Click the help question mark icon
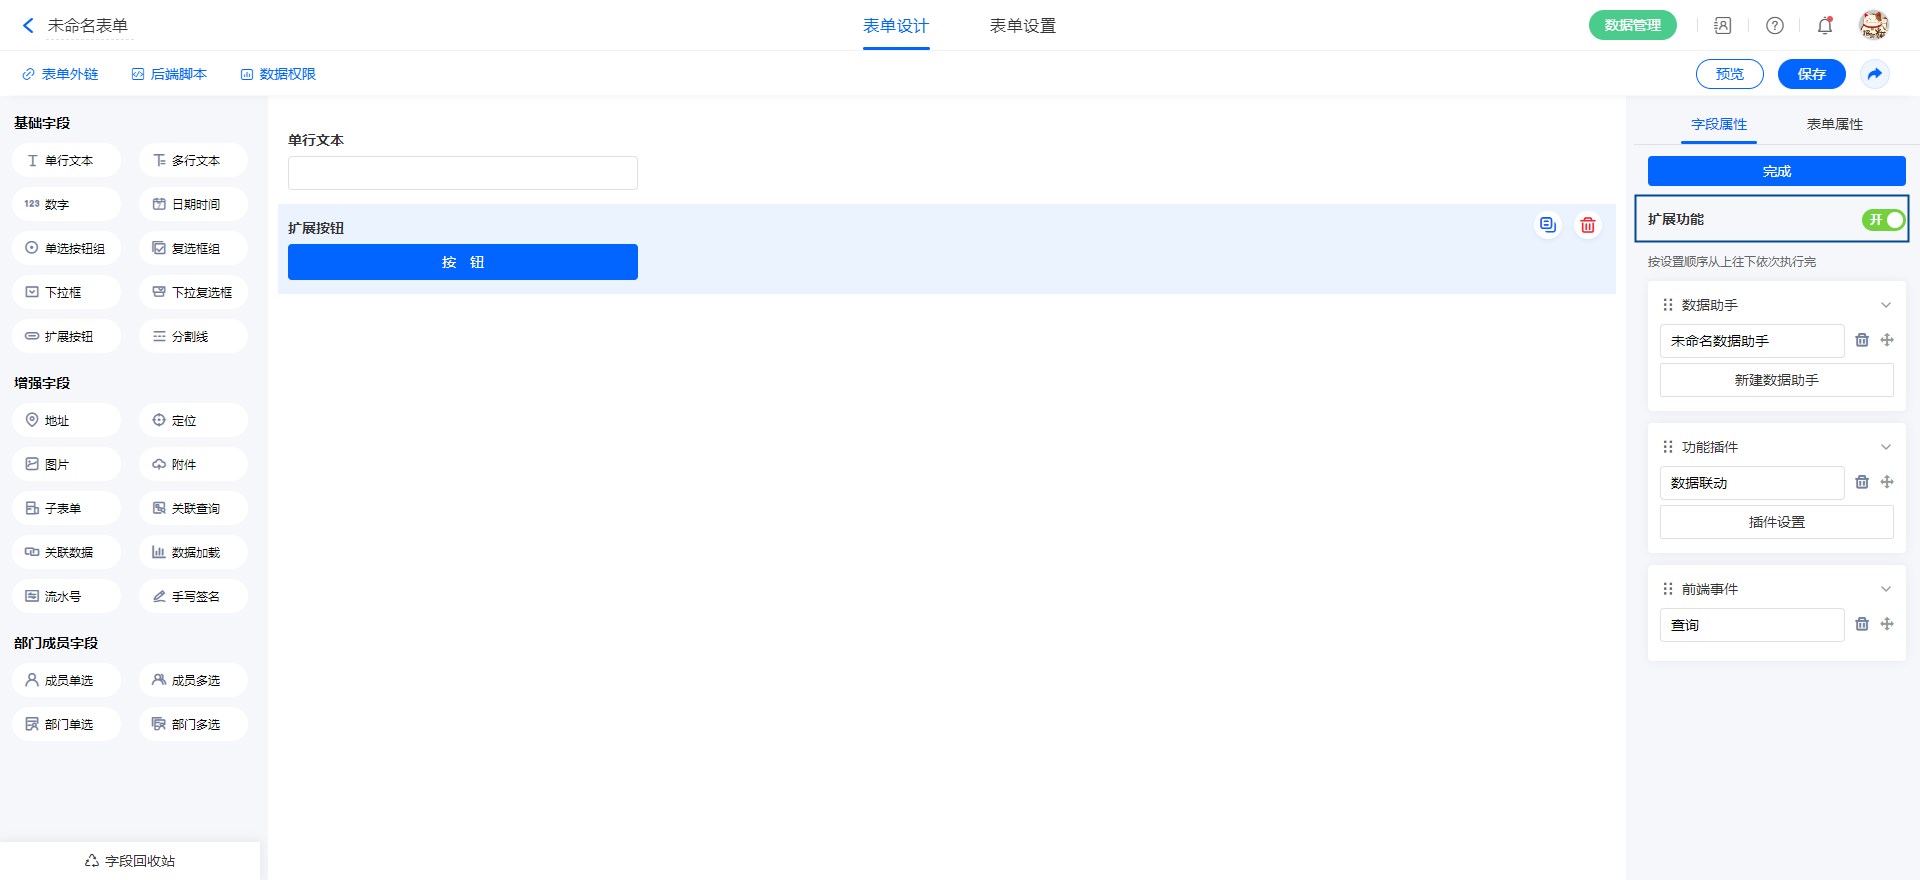Viewport: 1920px width, 880px height. (1774, 26)
